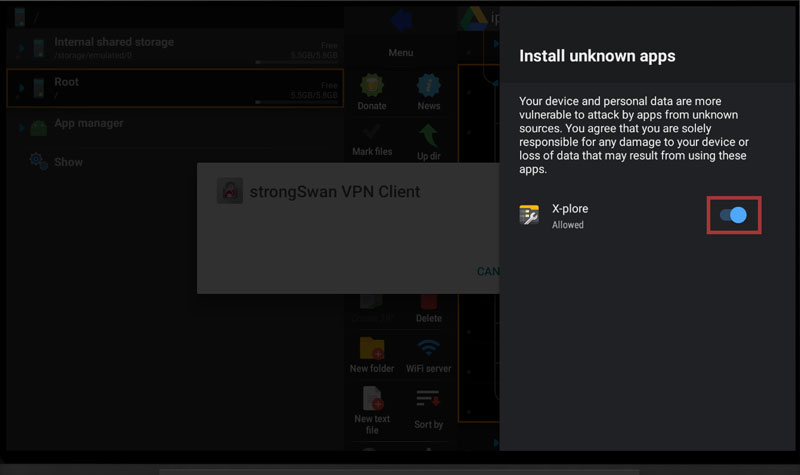The height and width of the screenshot is (475, 800).
Task: Toggle X-plore unknown apps permission switch
Action: [x=734, y=215]
